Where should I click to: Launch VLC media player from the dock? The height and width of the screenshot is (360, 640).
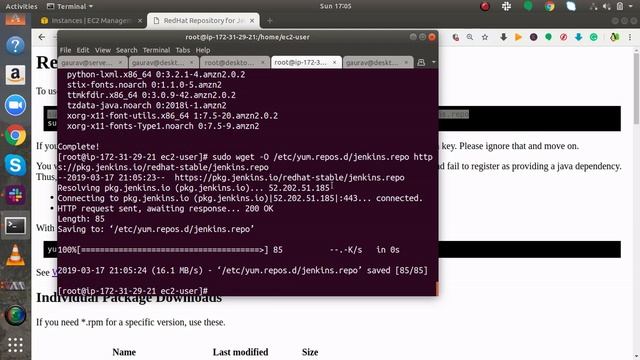[x=15, y=256]
